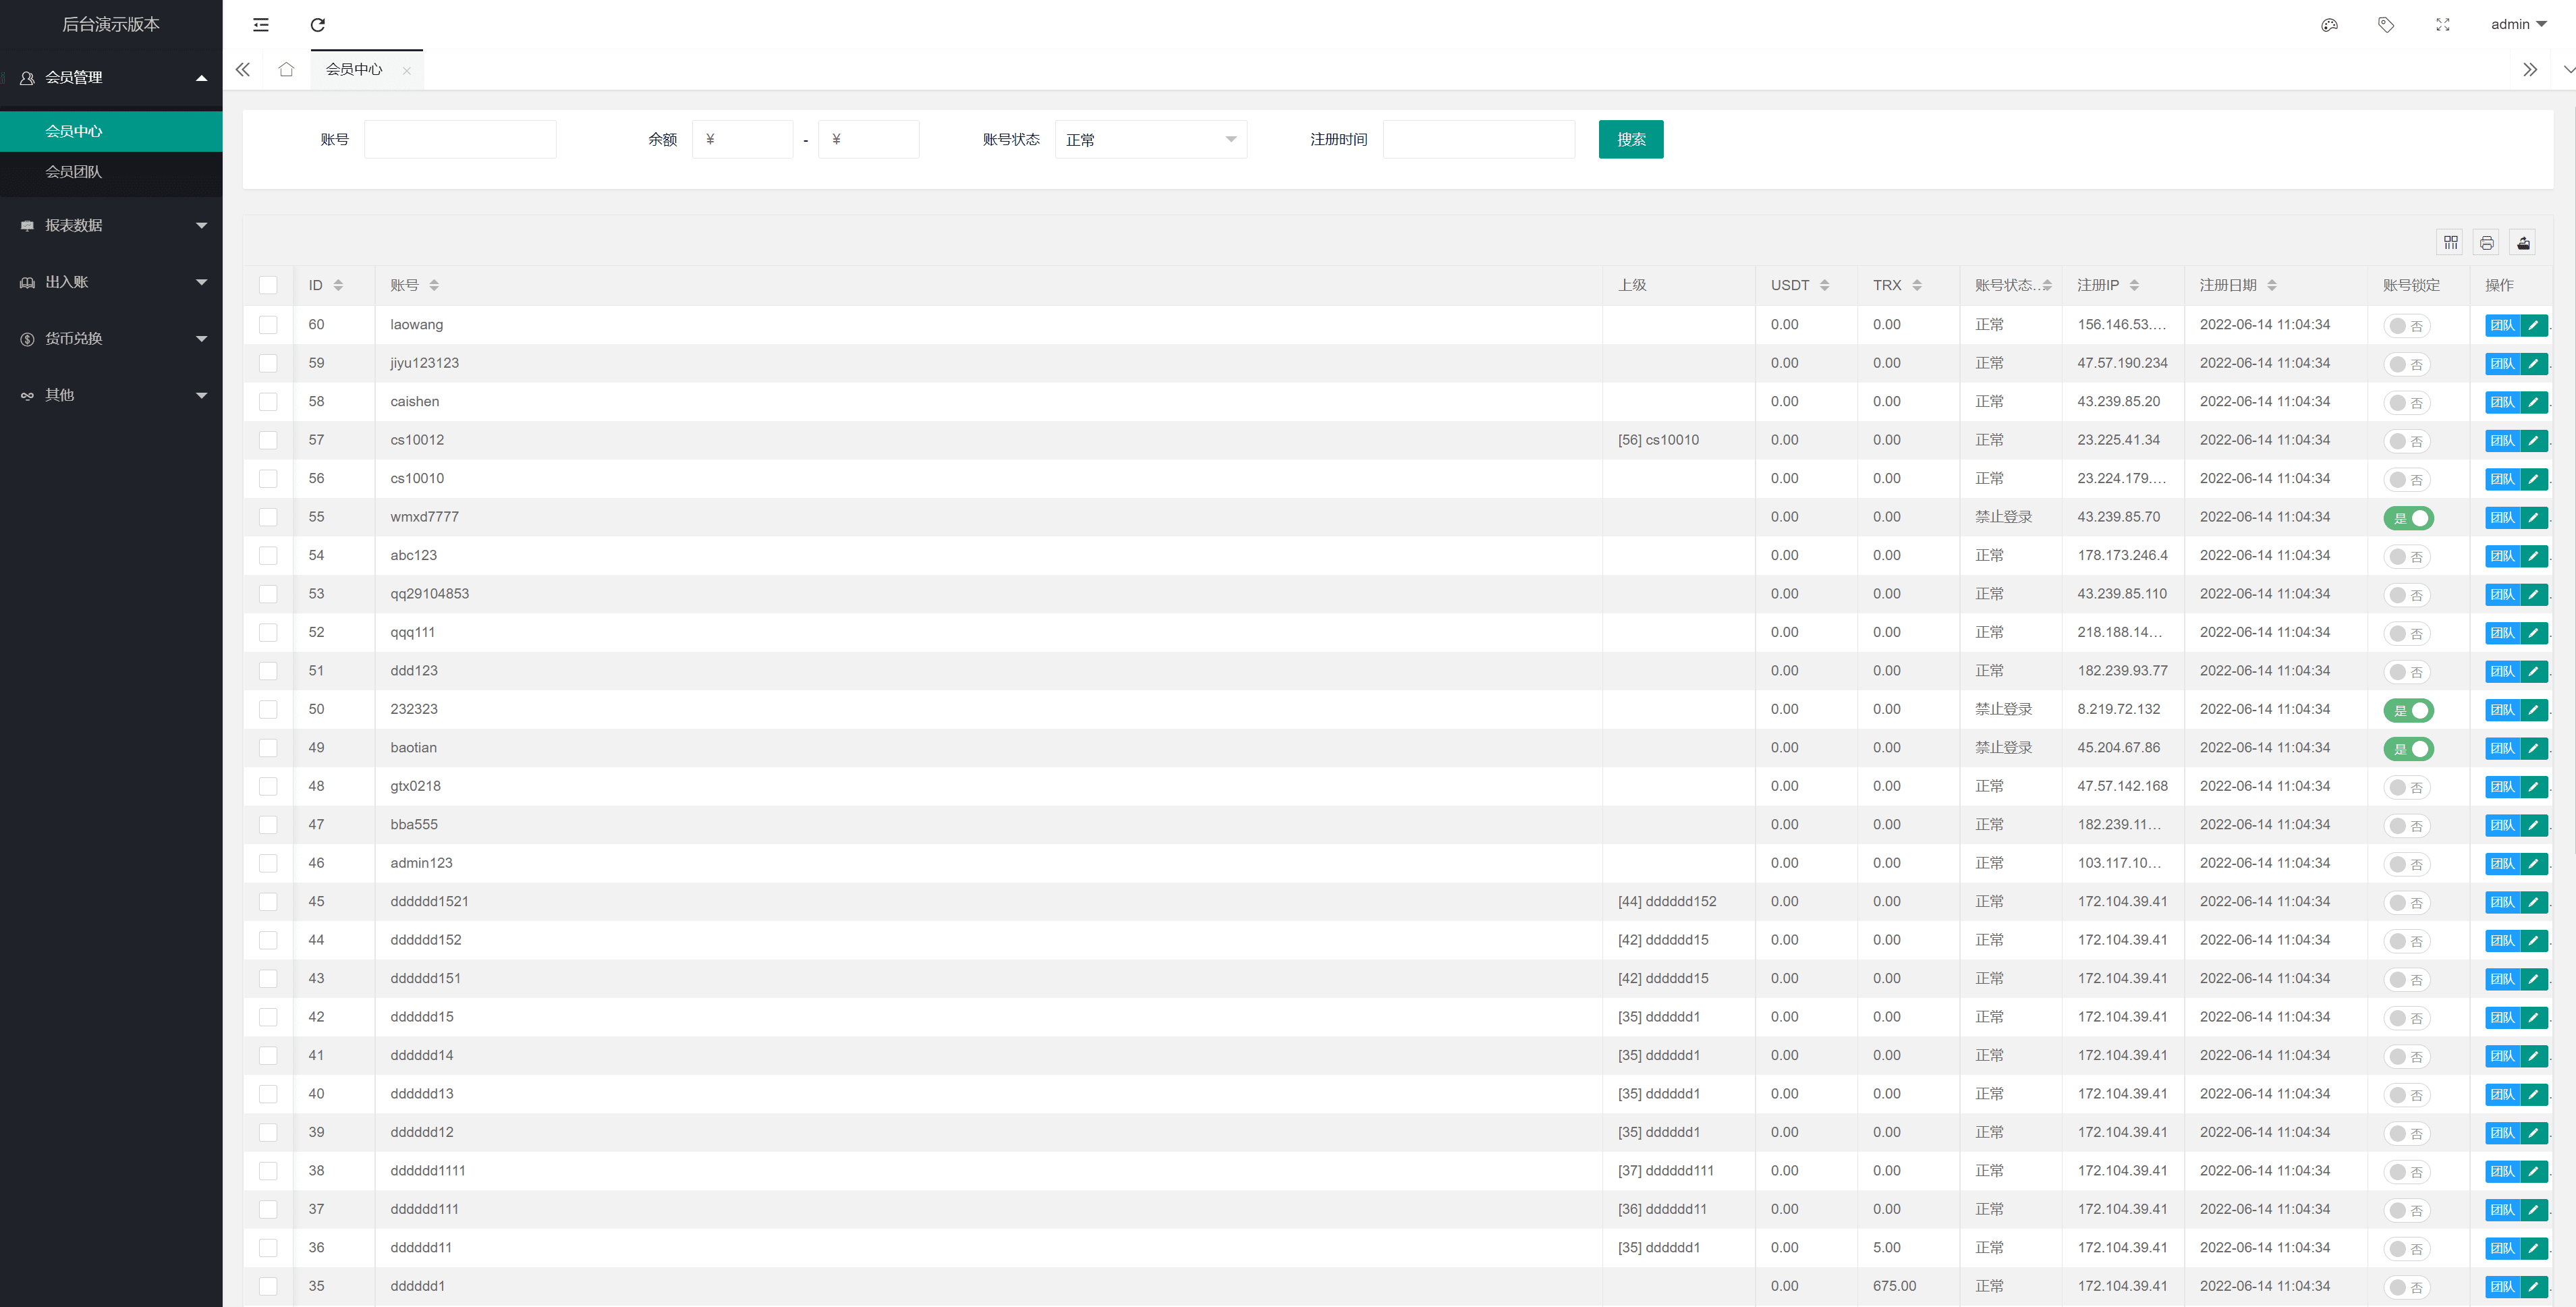Click the export table icon
This screenshot has height=1307, width=2576.
[2523, 243]
